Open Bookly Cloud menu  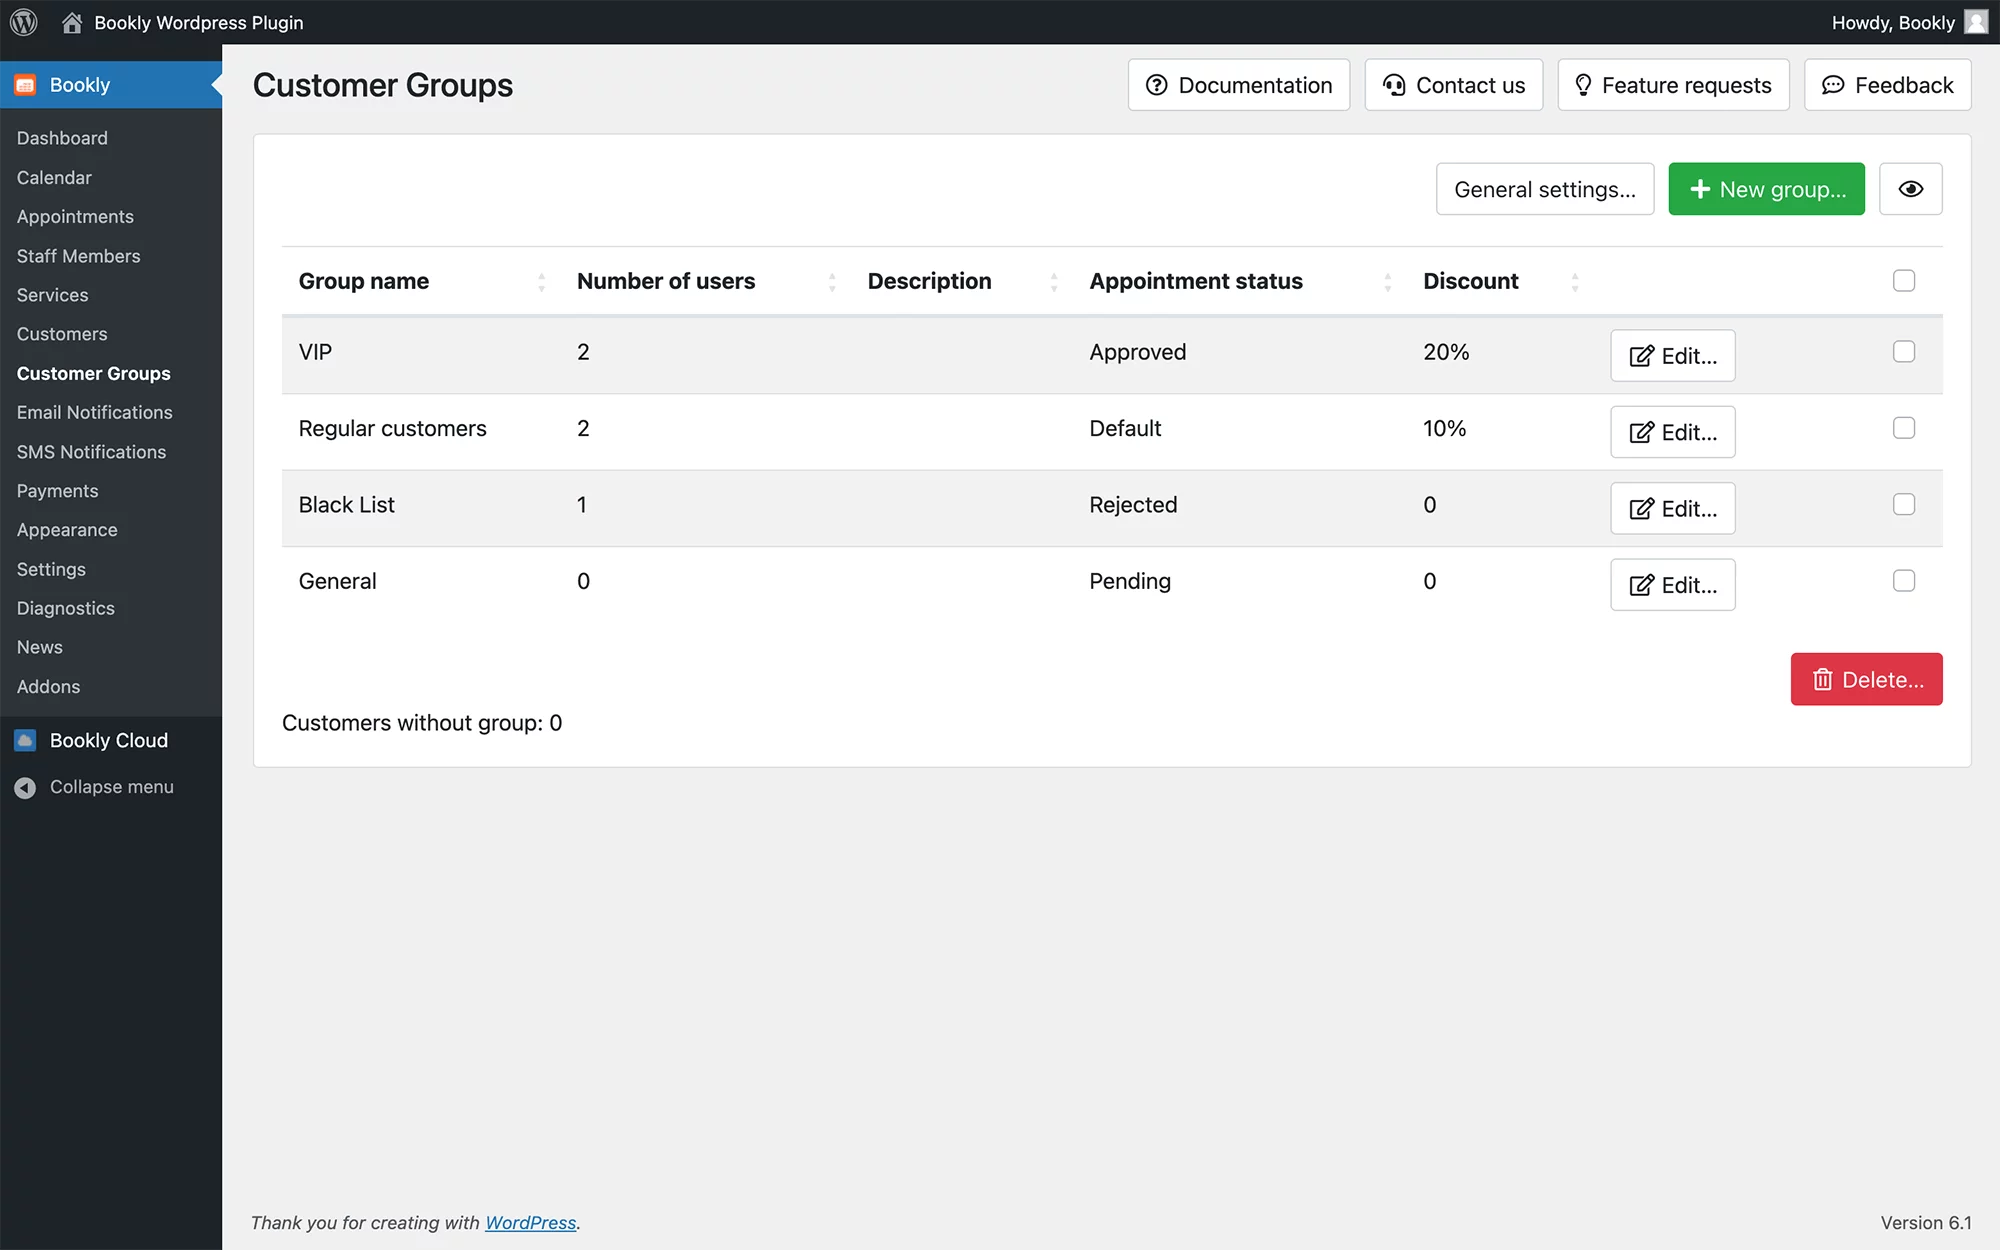pyautogui.click(x=109, y=740)
